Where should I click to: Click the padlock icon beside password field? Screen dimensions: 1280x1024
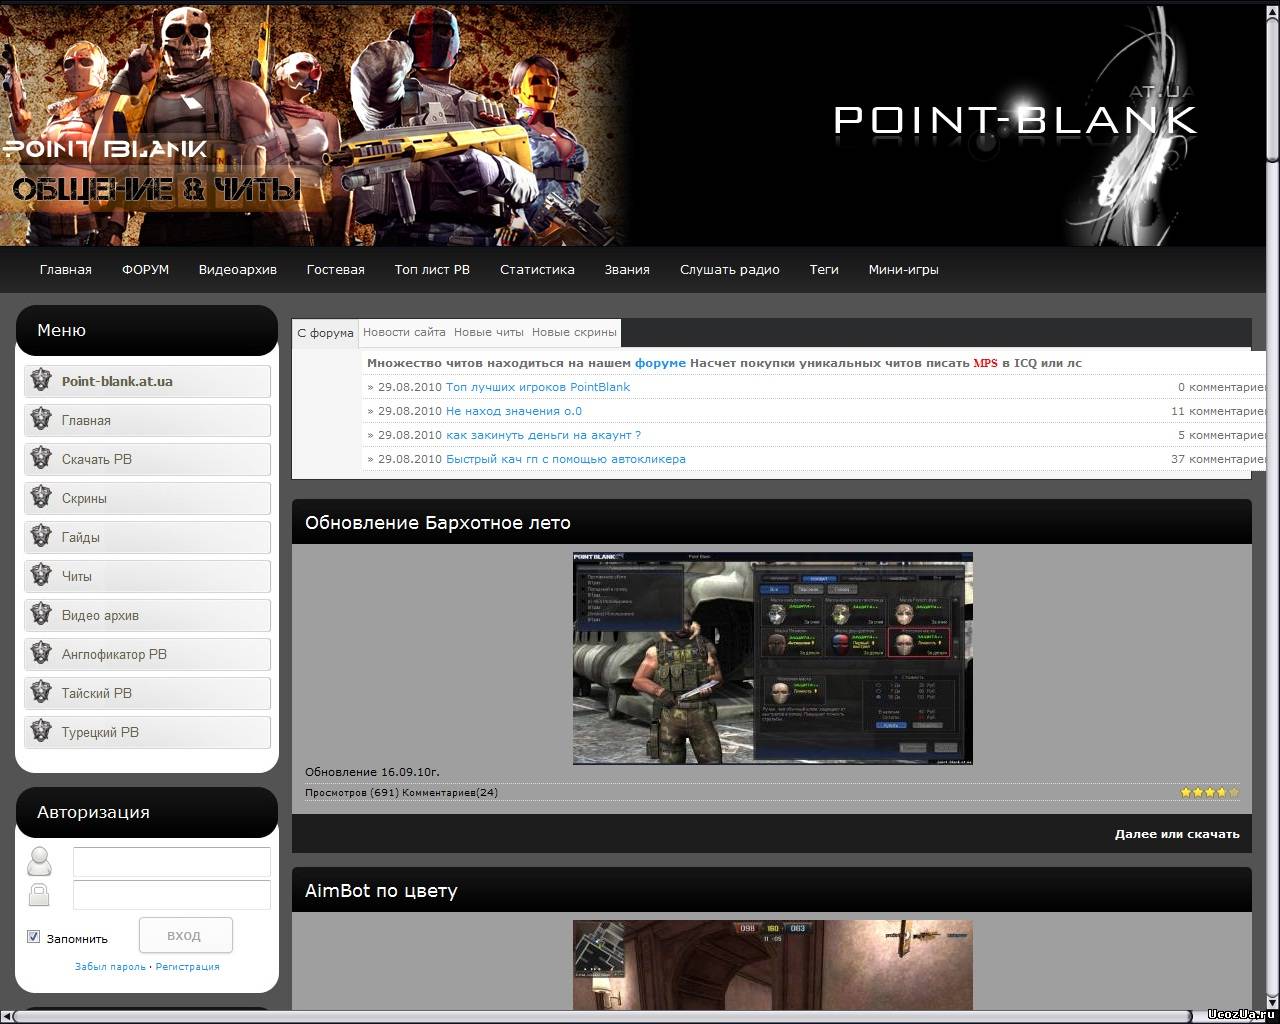tap(39, 893)
